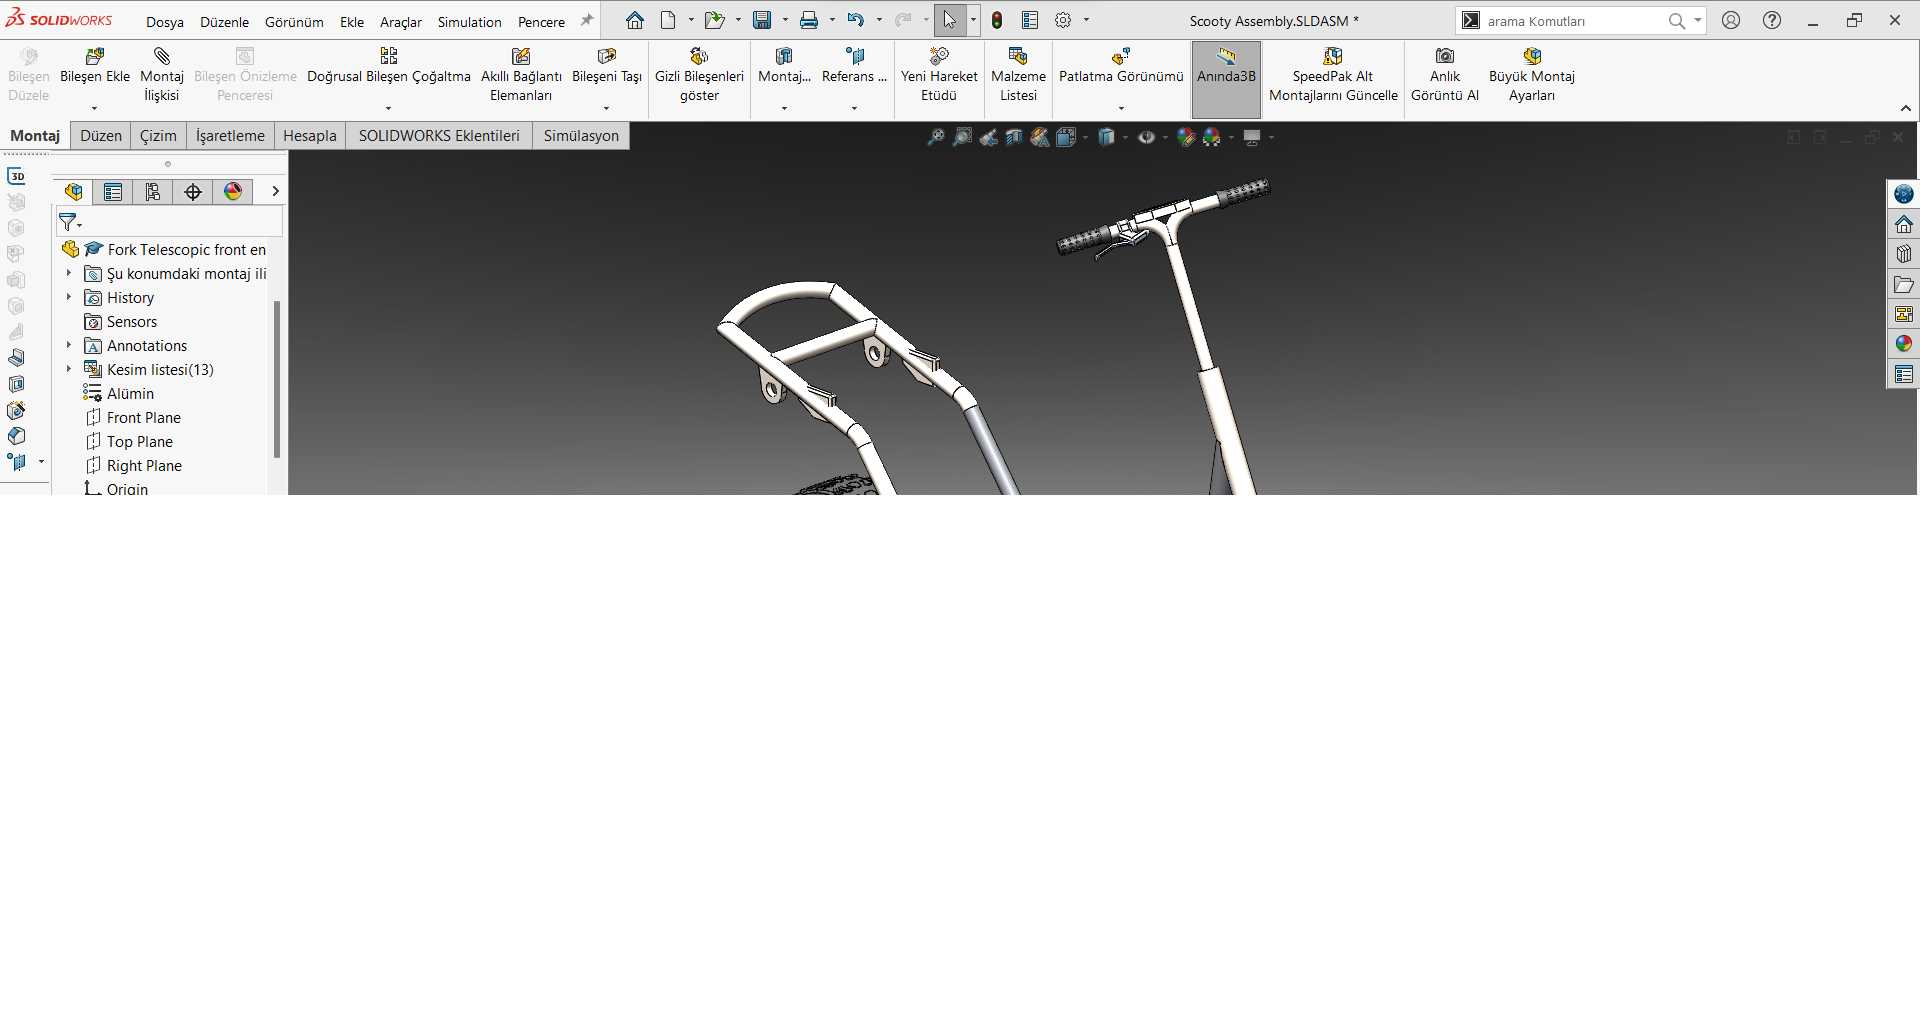This screenshot has width=1920, height=1018.
Task: Click the Patlatma Görünümü tool
Action: (1121, 66)
